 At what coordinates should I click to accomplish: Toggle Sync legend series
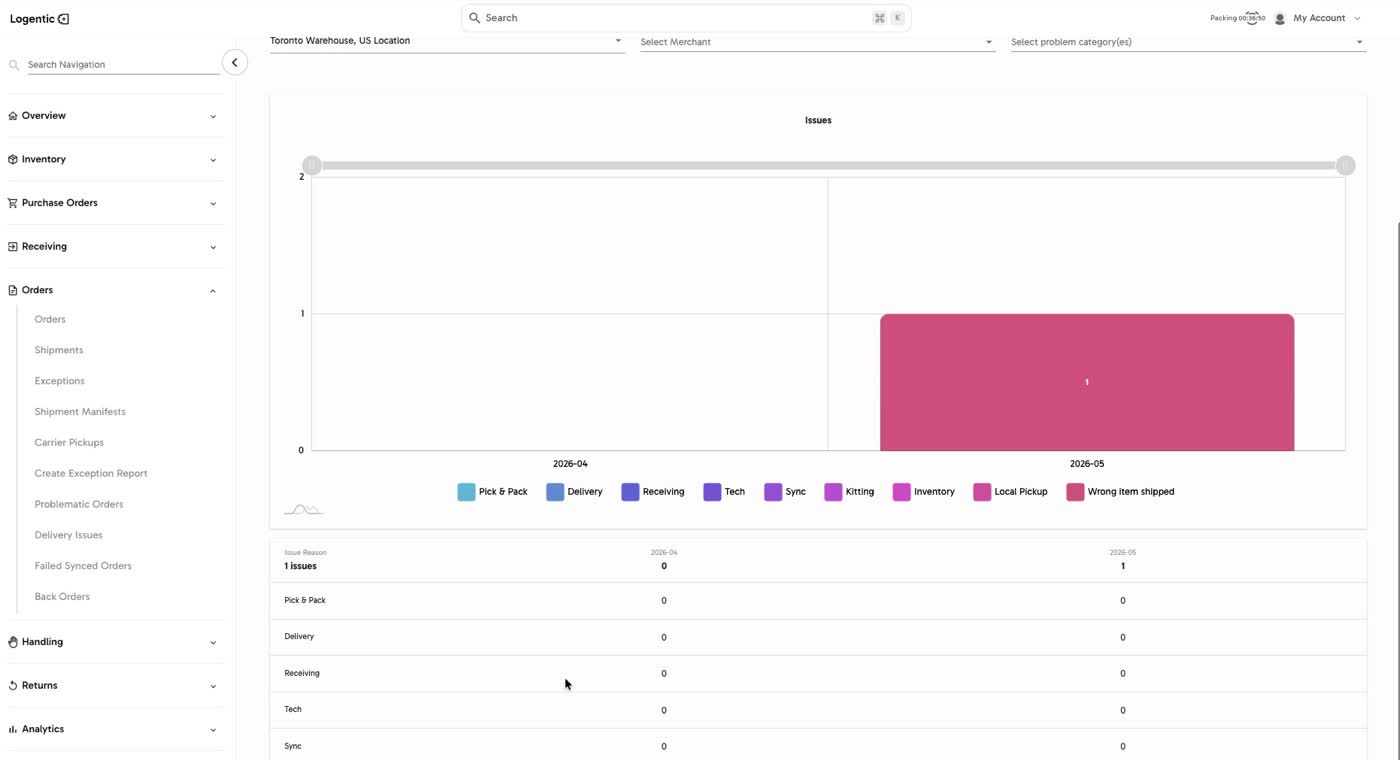click(x=785, y=492)
